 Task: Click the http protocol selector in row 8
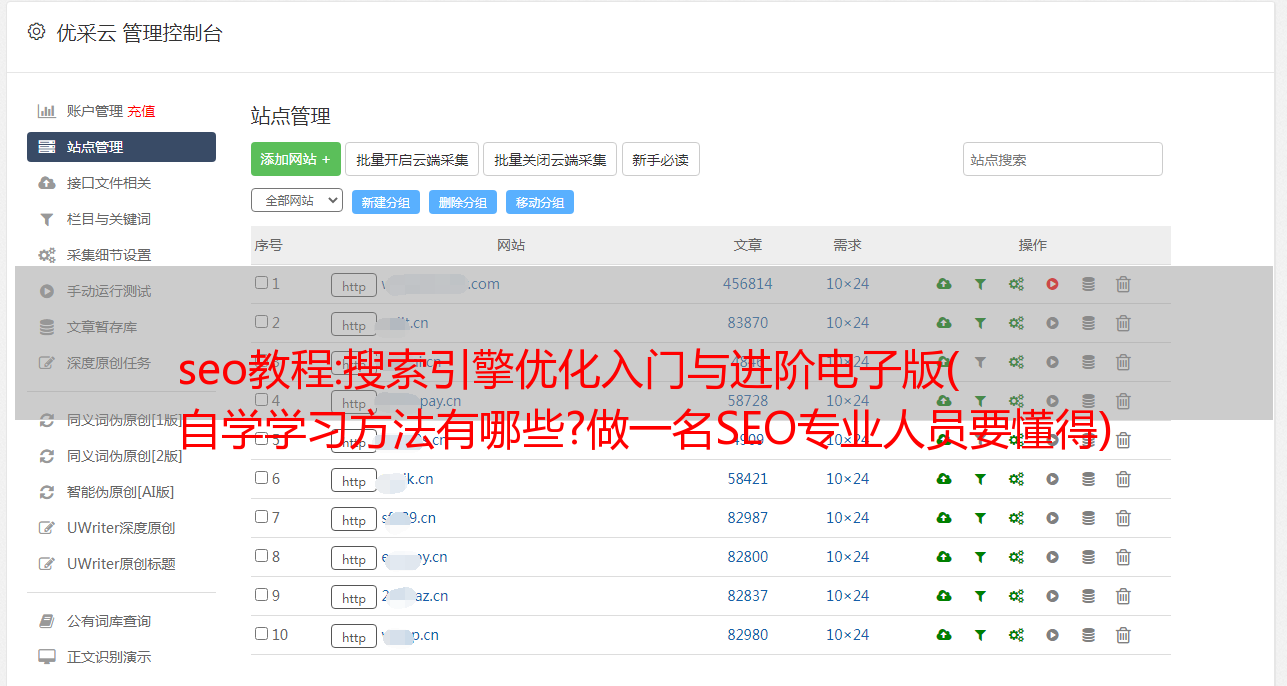[354, 558]
